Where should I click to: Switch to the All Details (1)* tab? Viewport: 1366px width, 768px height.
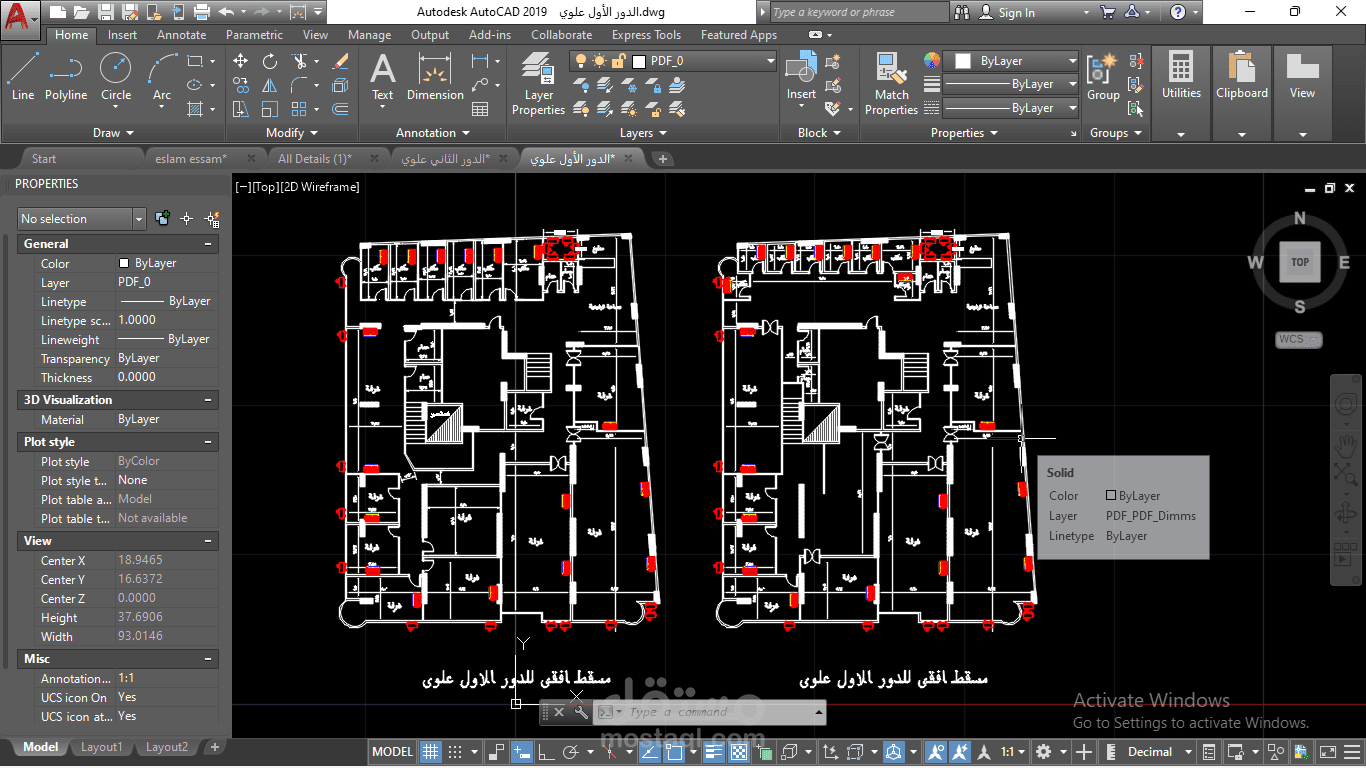[x=315, y=158]
